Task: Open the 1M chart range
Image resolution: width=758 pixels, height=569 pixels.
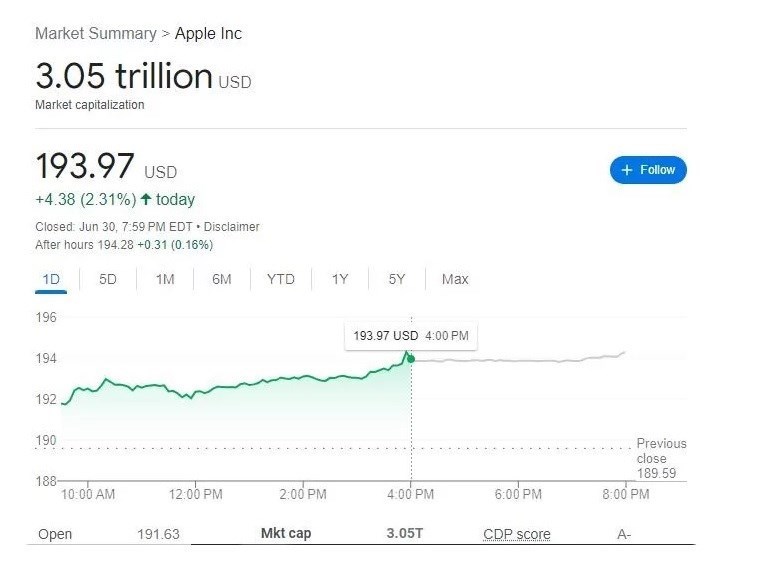Action: pyautogui.click(x=165, y=279)
